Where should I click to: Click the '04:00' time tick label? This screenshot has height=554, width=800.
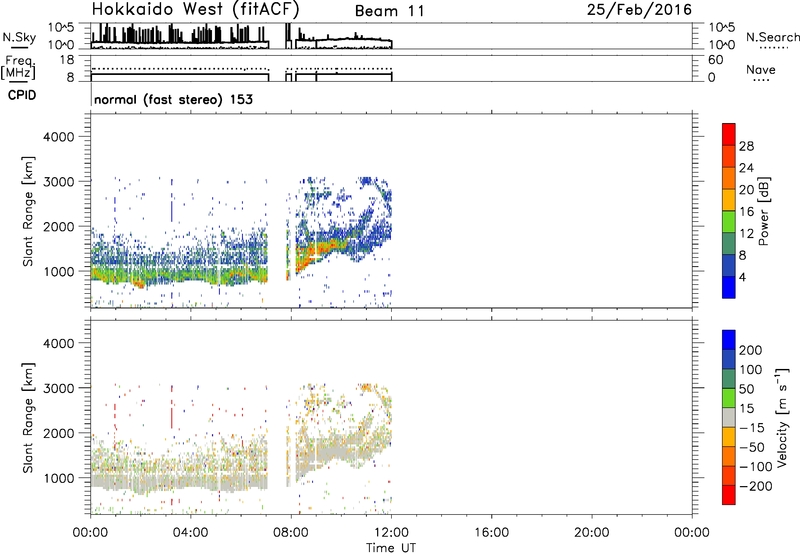click(191, 533)
